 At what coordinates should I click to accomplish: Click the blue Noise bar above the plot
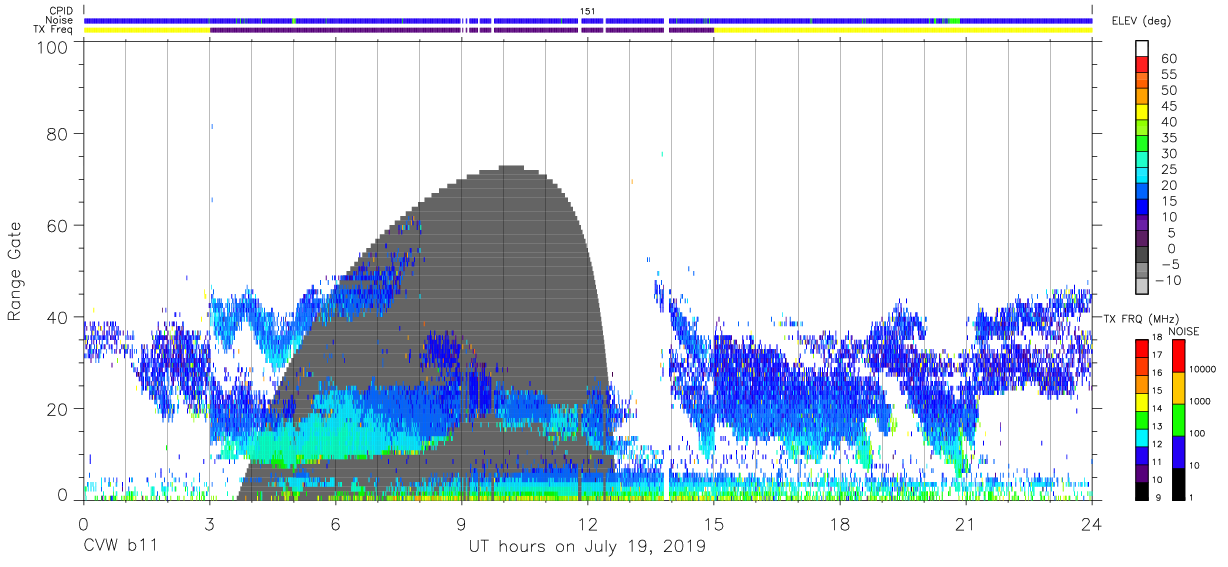(588, 20)
